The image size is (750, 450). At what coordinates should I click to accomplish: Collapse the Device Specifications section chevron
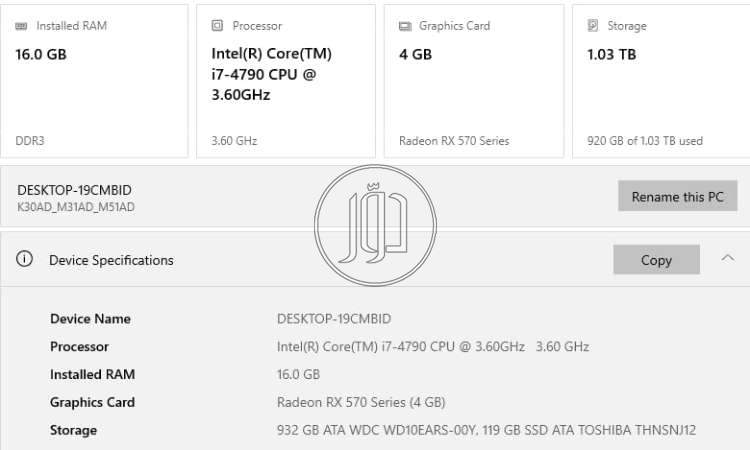click(727, 258)
